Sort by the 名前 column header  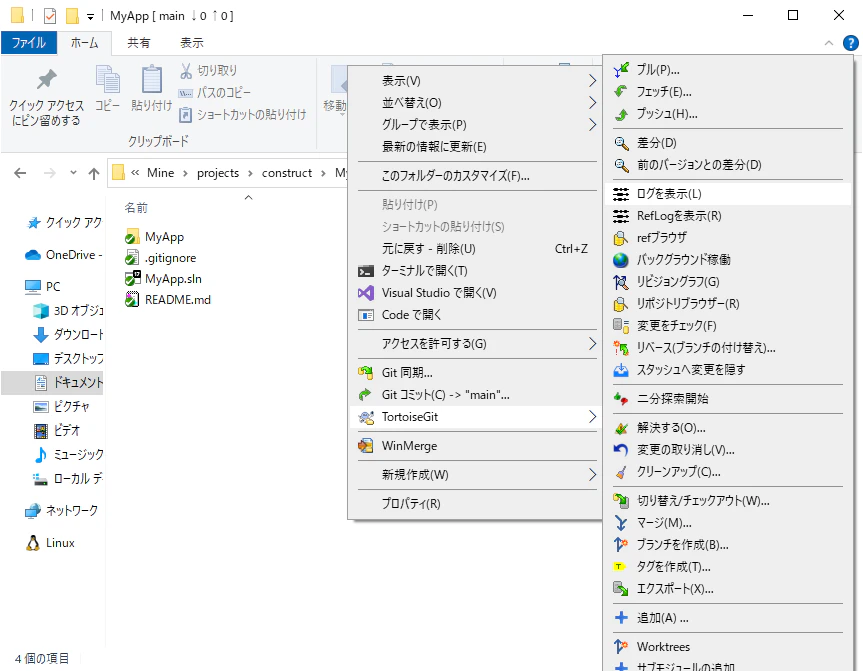tap(136, 208)
